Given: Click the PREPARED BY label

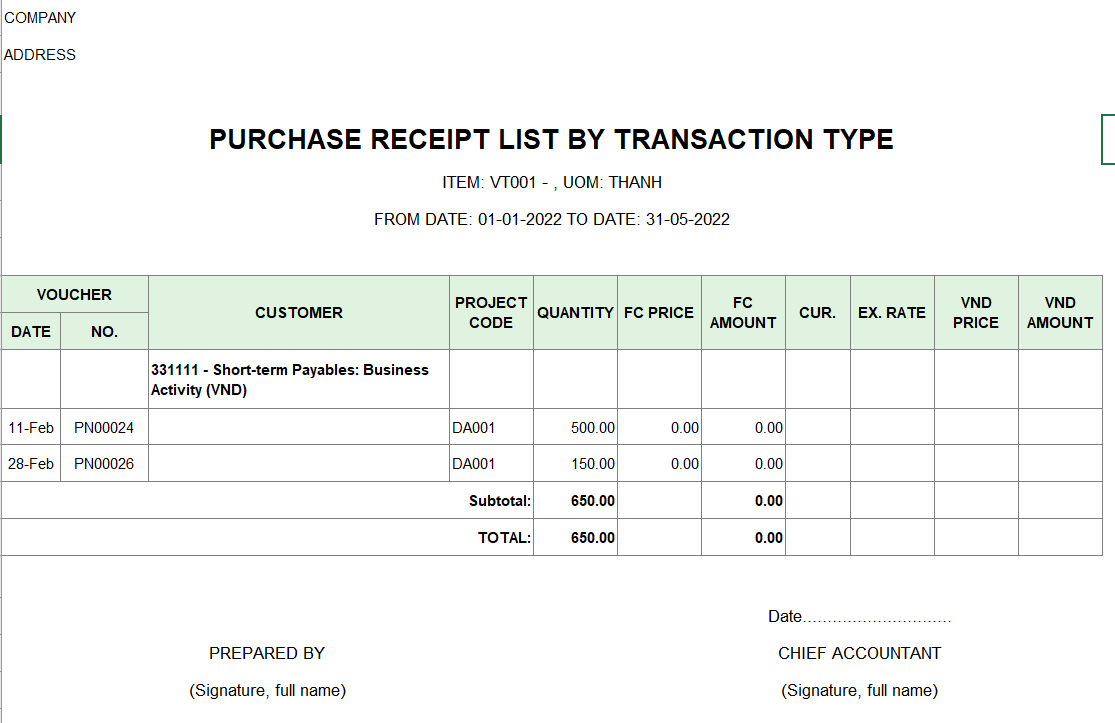Looking at the screenshot, I should click(x=267, y=653).
